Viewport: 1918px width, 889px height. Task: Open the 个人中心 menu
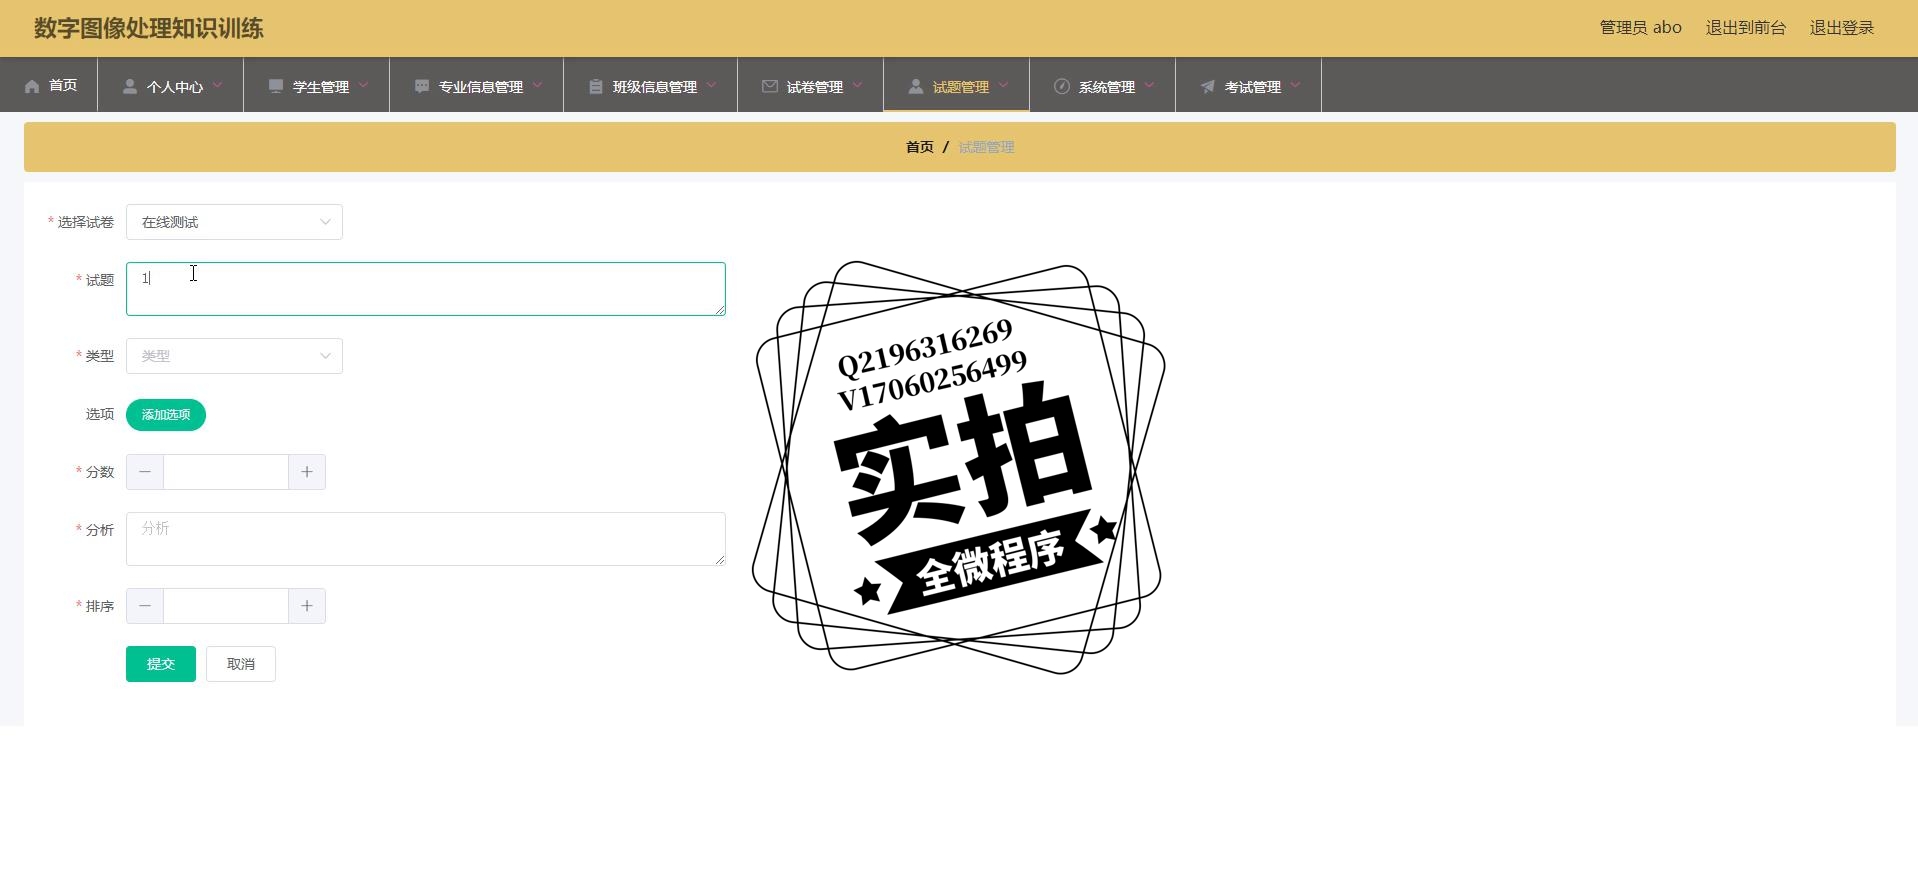pos(171,85)
